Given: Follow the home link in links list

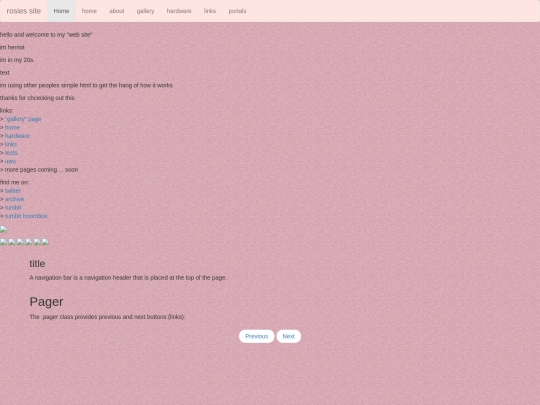Looking at the screenshot, I should tap(12, 127).
